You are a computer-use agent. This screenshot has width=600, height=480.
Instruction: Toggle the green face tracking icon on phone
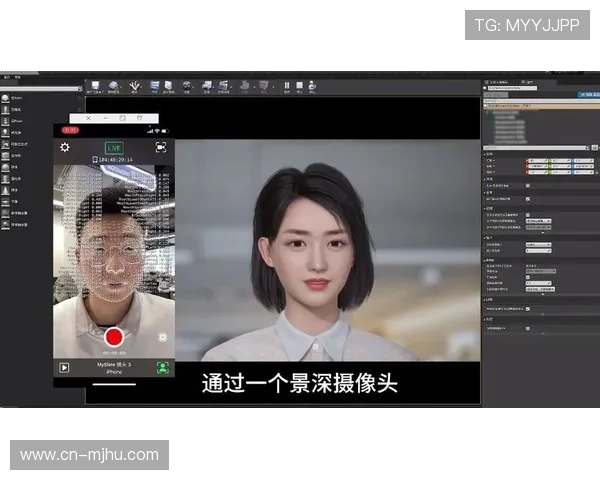coord(163,368)
